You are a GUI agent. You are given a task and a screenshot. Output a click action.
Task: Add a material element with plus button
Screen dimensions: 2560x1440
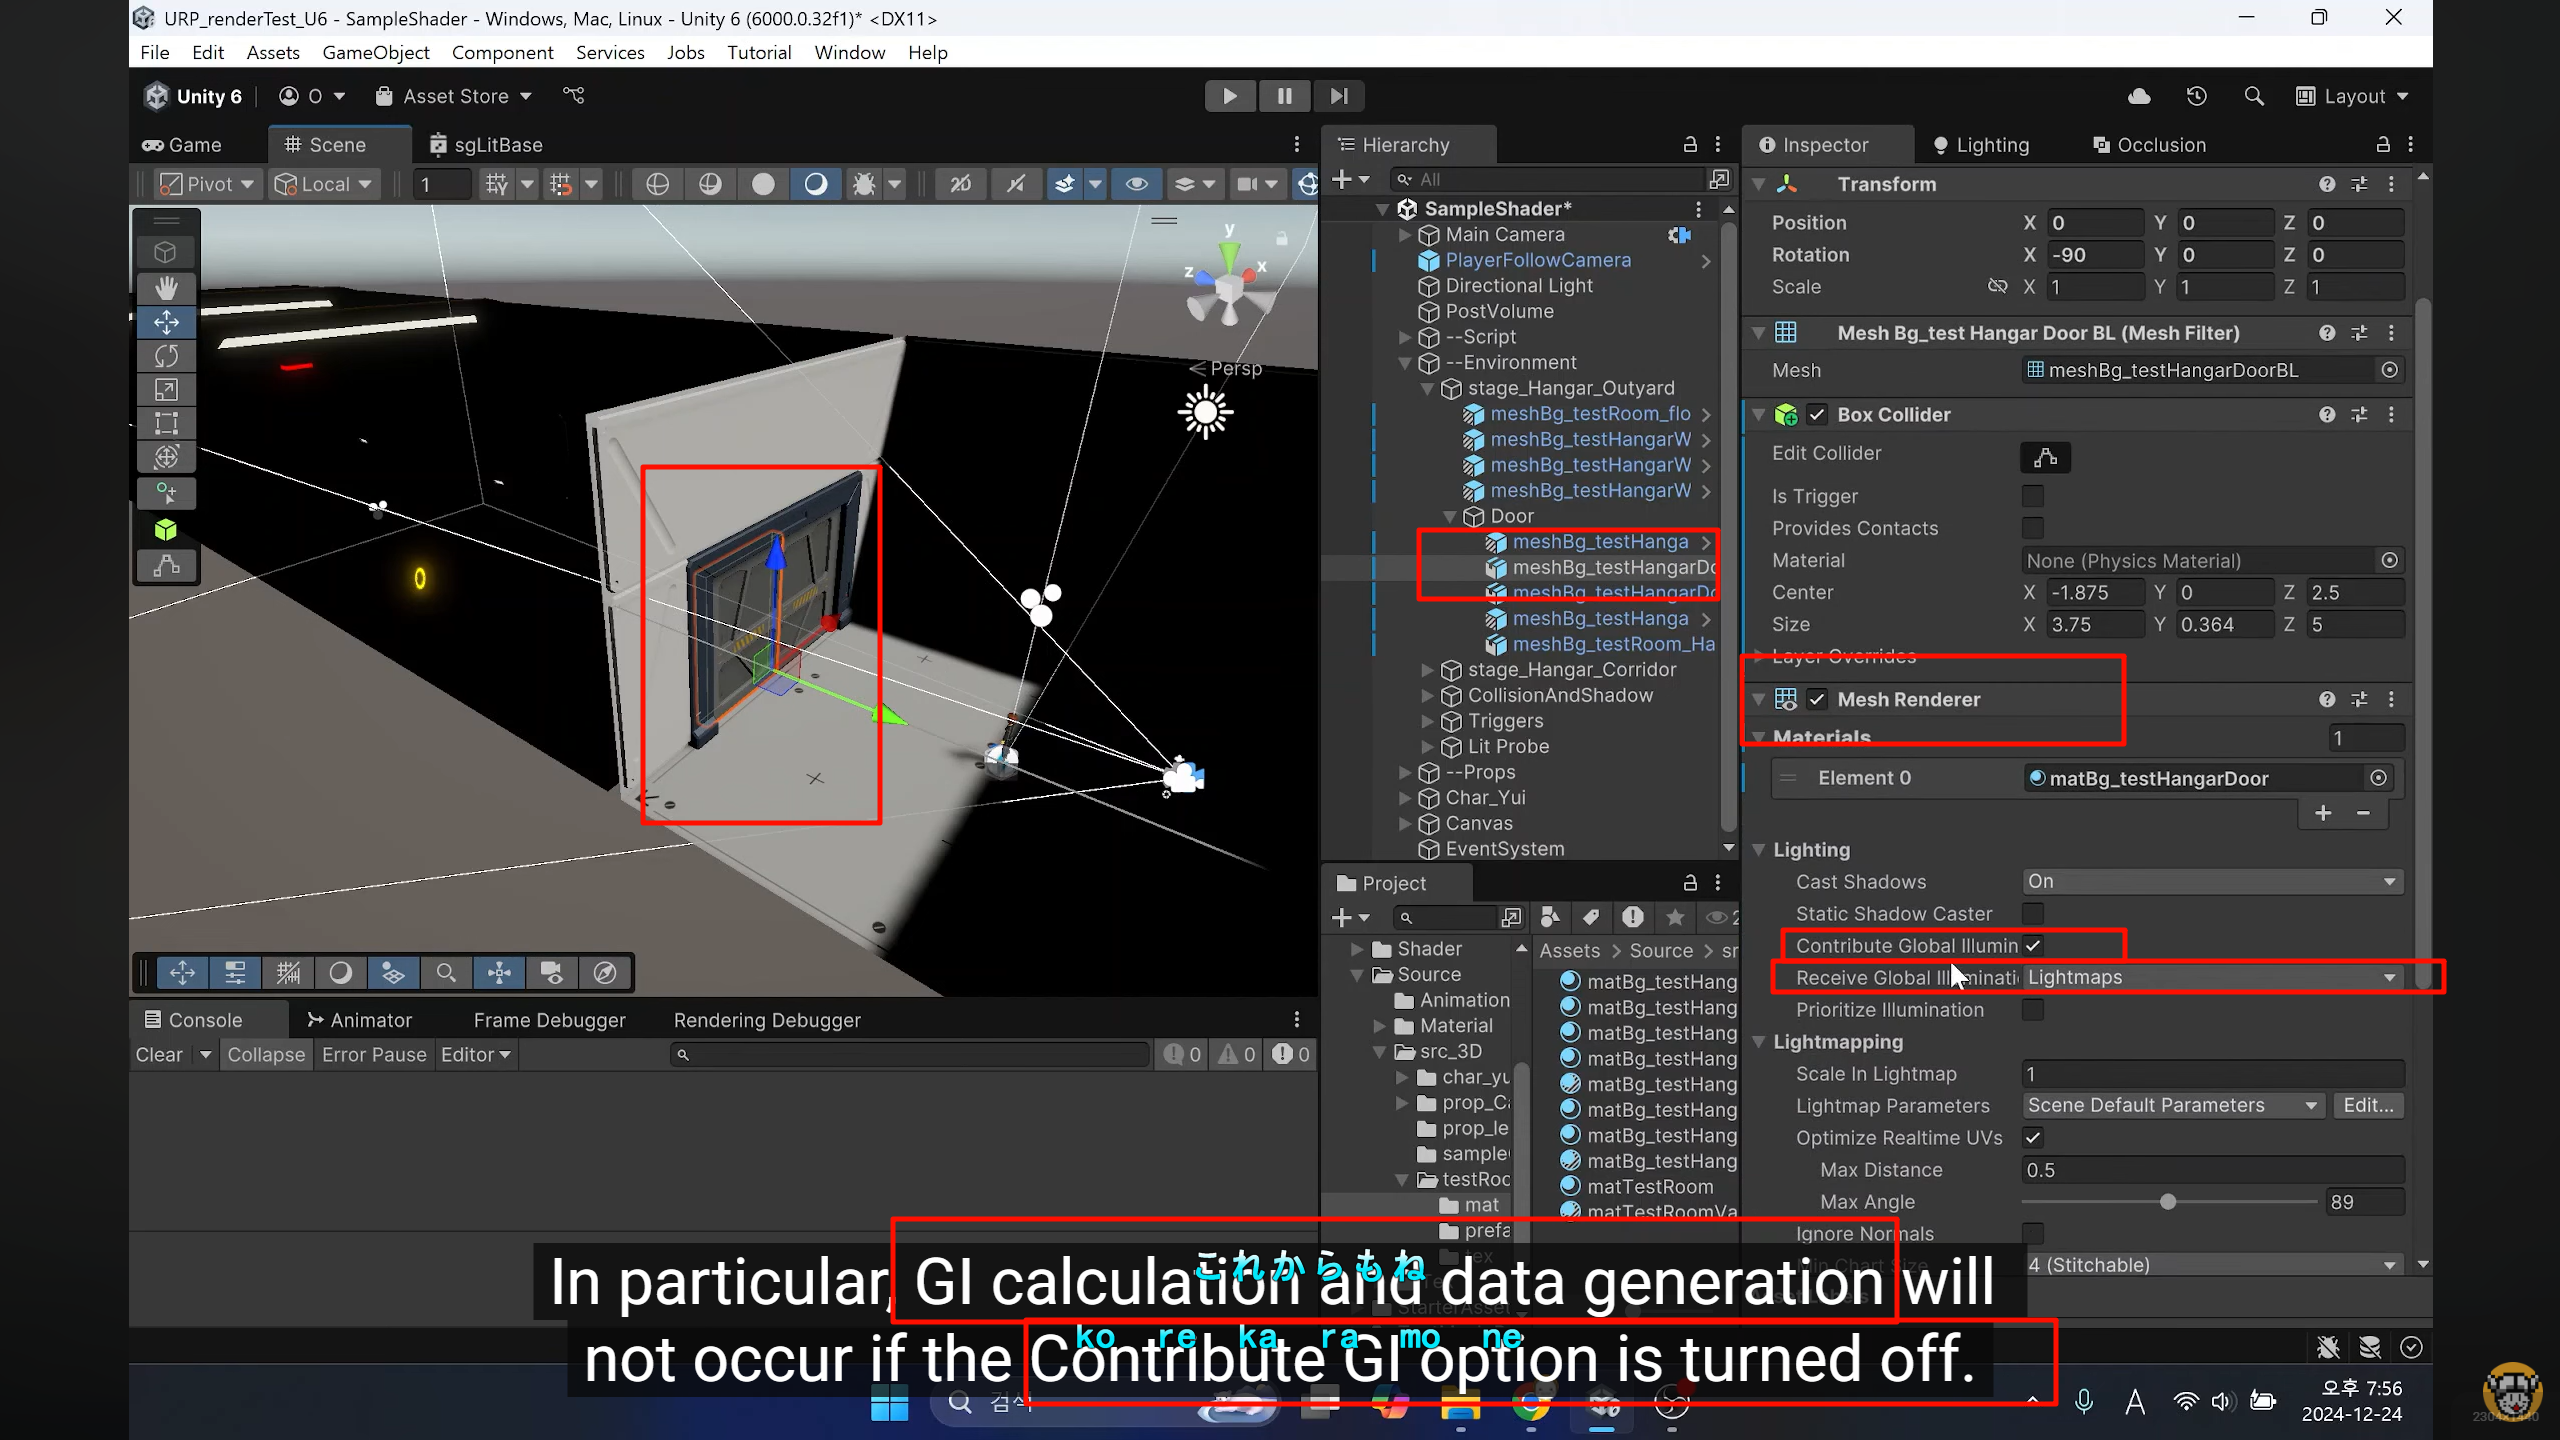[x=2323, y=813]
